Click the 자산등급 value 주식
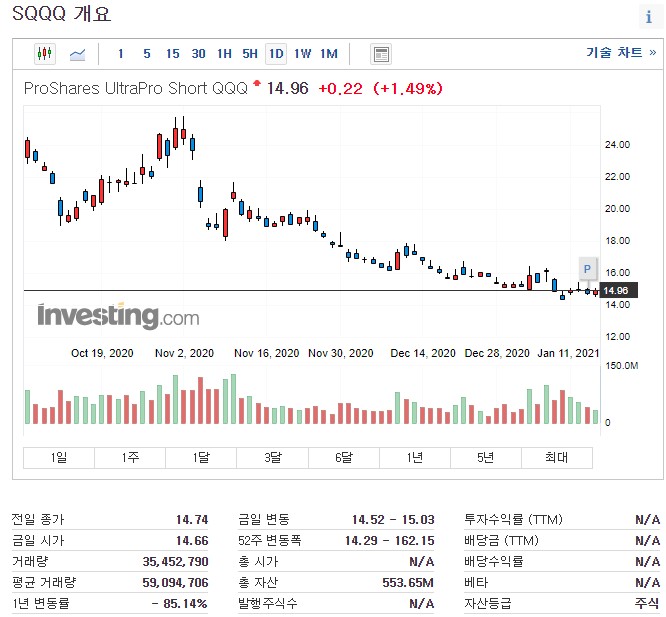This screenshot has height=617, width=666. pos(647,603)
